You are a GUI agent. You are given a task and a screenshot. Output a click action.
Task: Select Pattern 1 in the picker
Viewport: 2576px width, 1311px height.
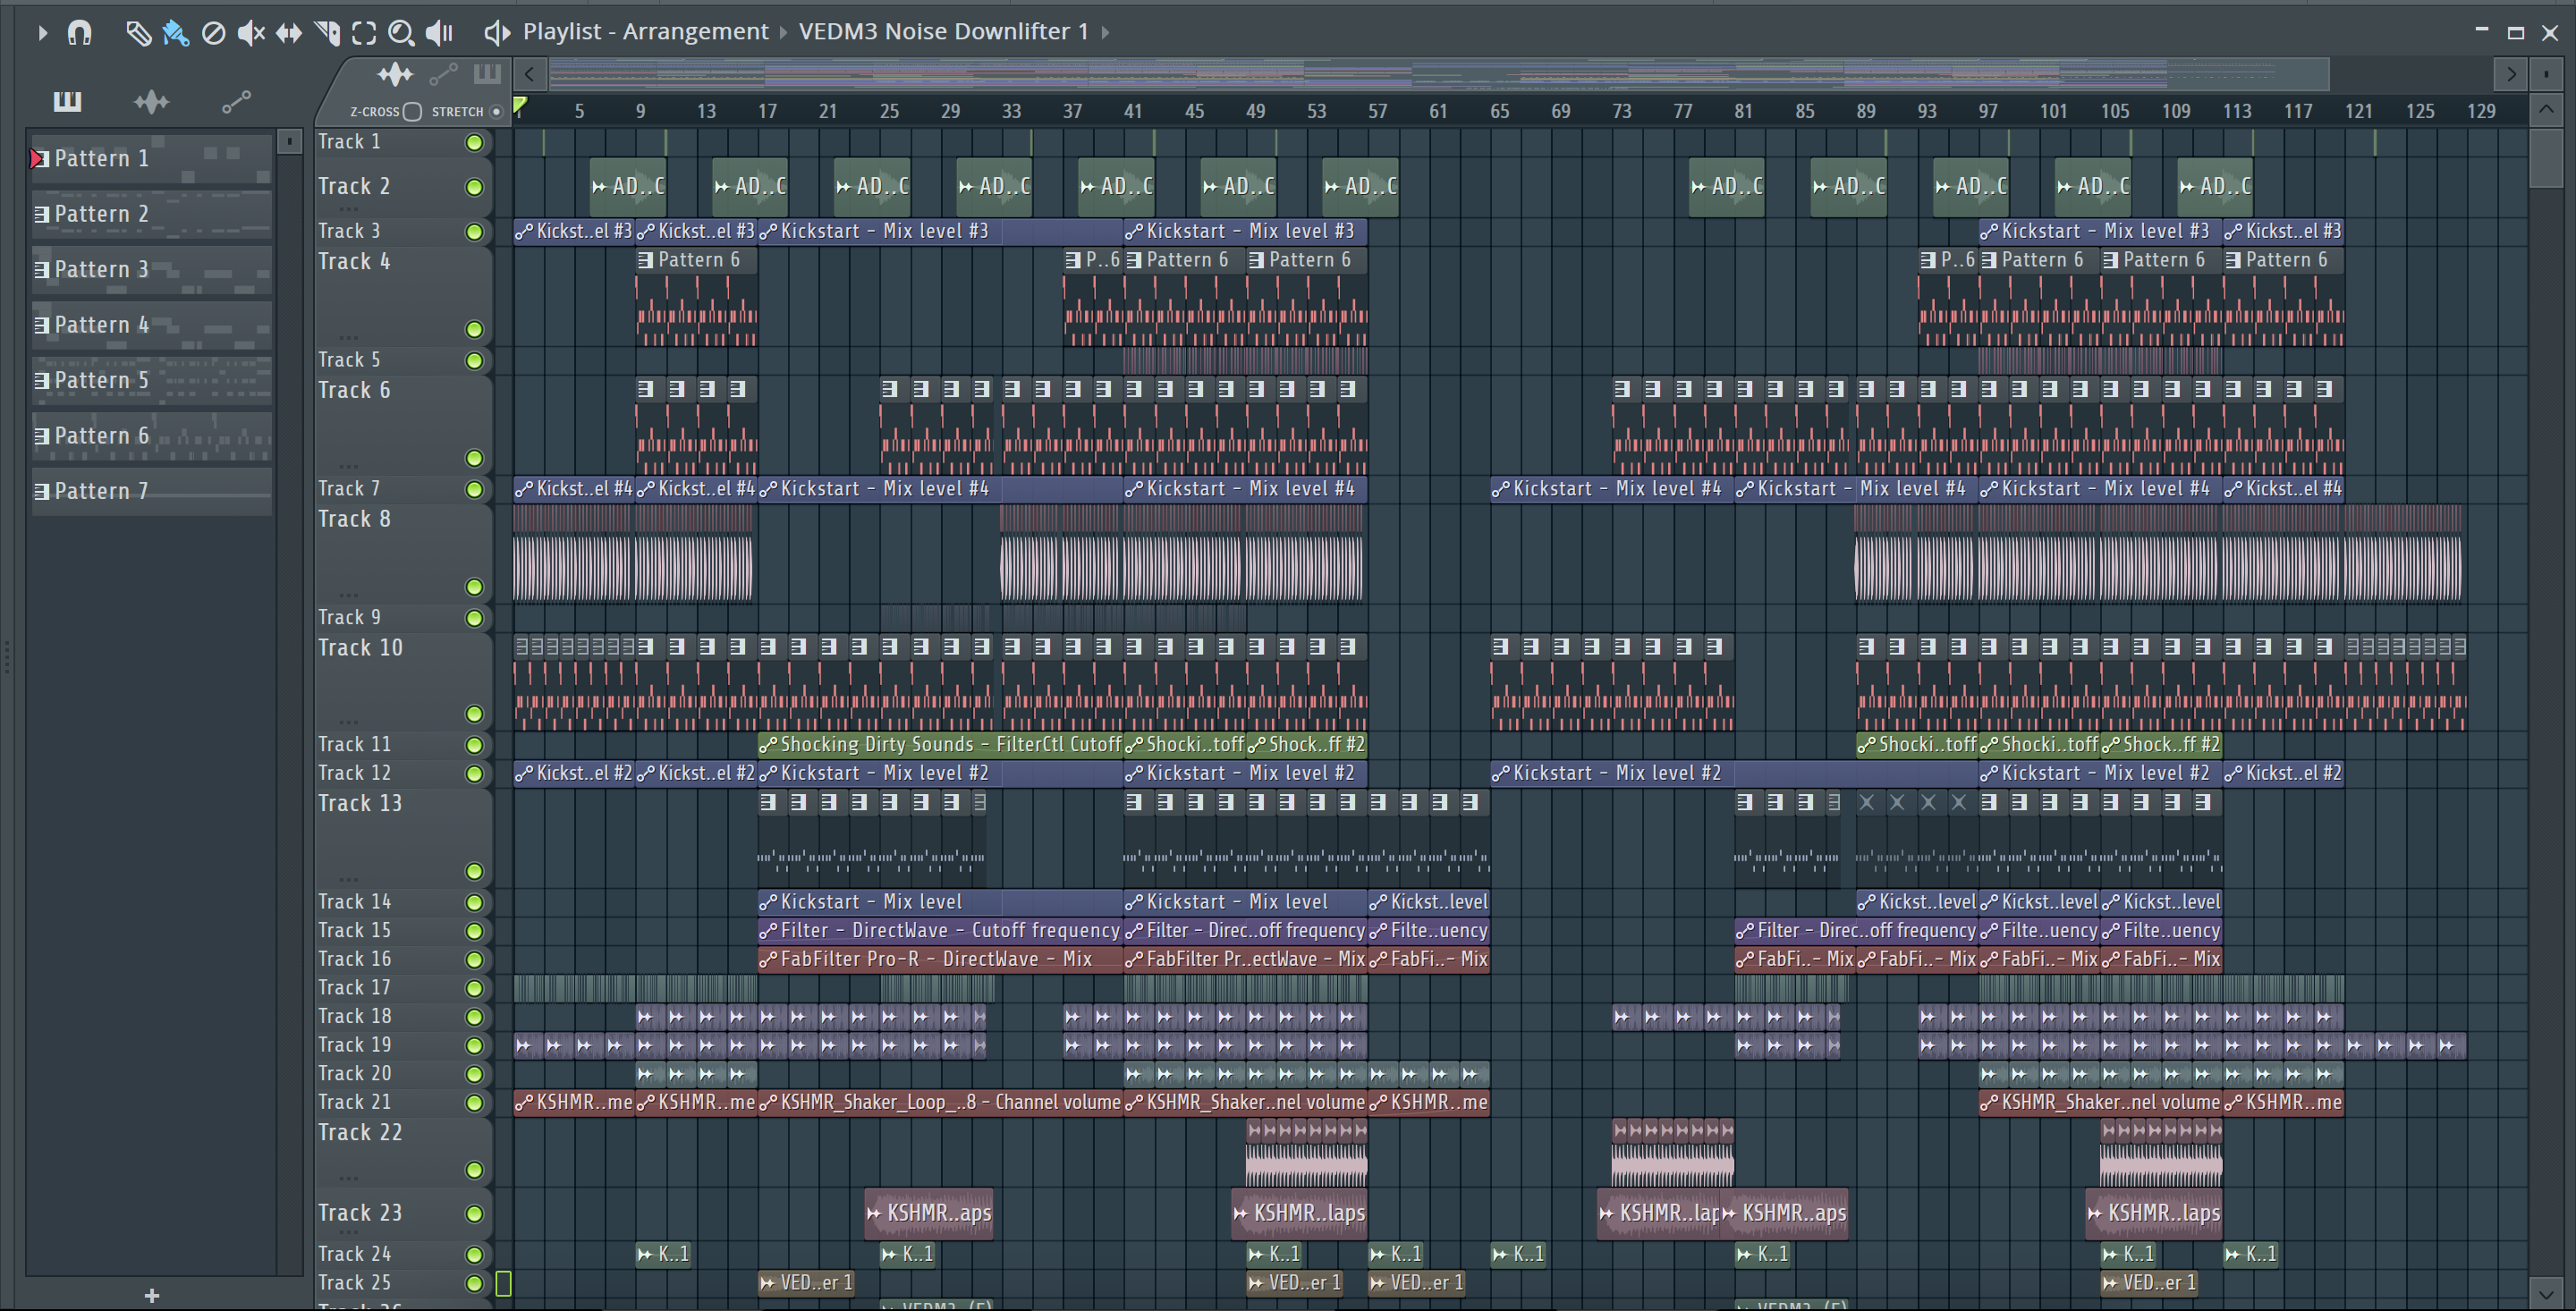151,158
